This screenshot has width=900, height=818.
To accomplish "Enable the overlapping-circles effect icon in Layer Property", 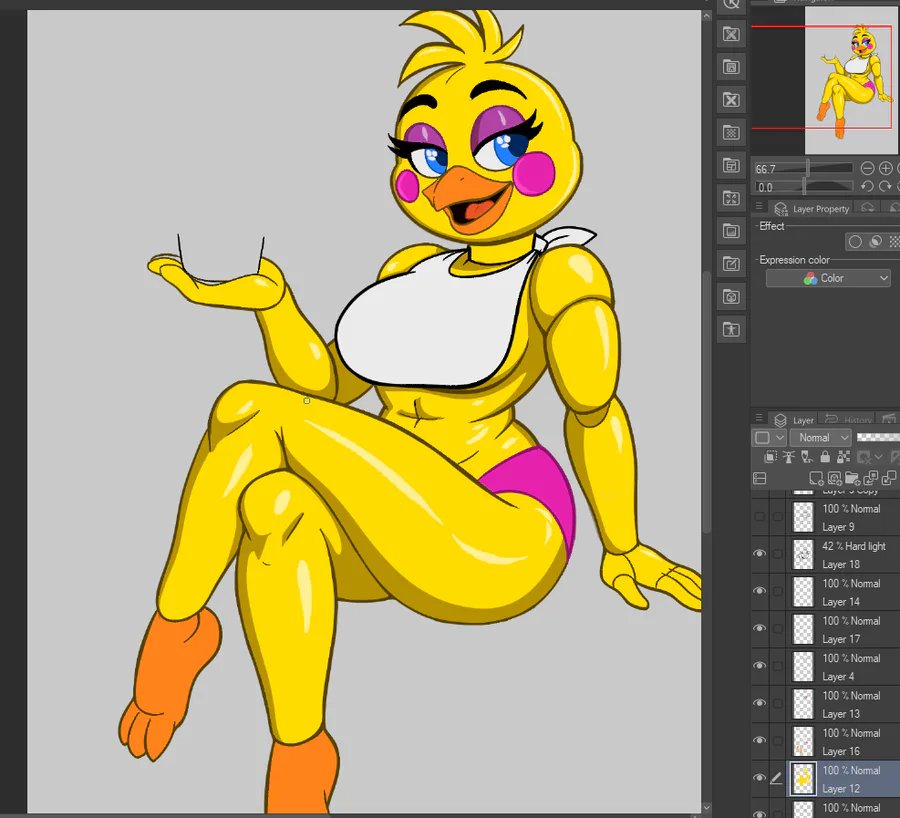I will click(x=875, y=242).
